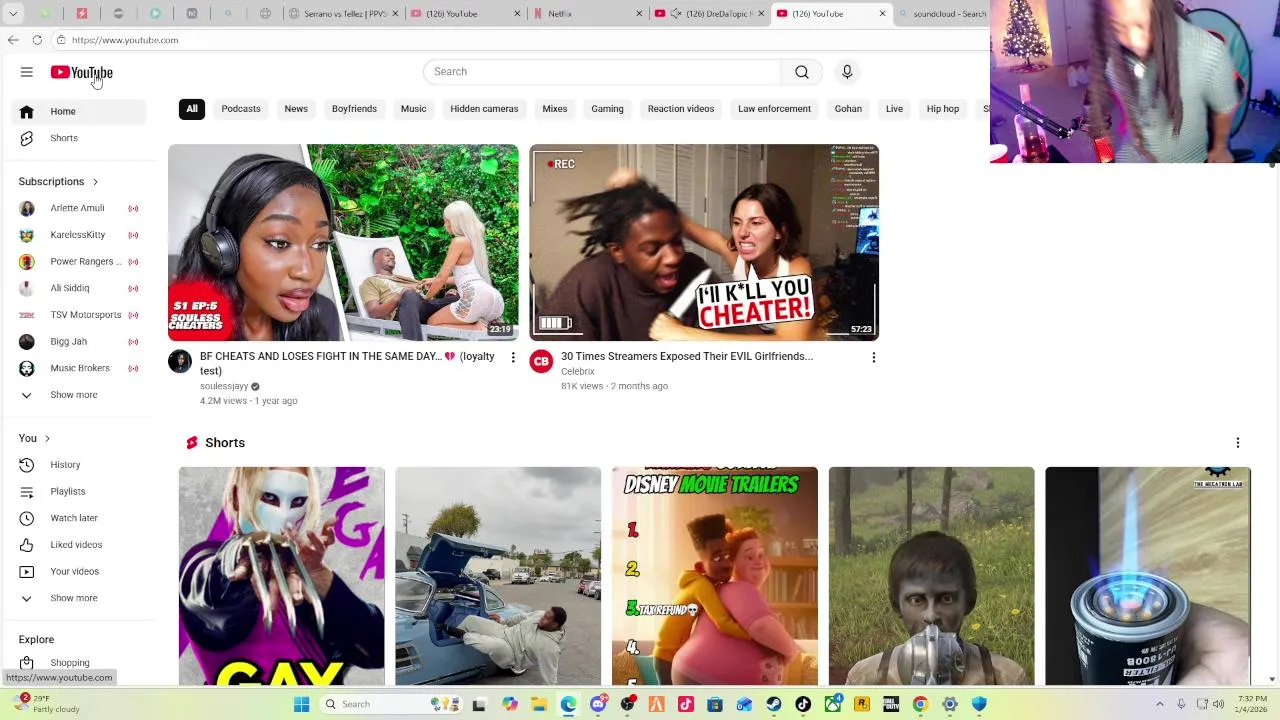
Task: Show hidden system tray icons
Action: 1160,704
